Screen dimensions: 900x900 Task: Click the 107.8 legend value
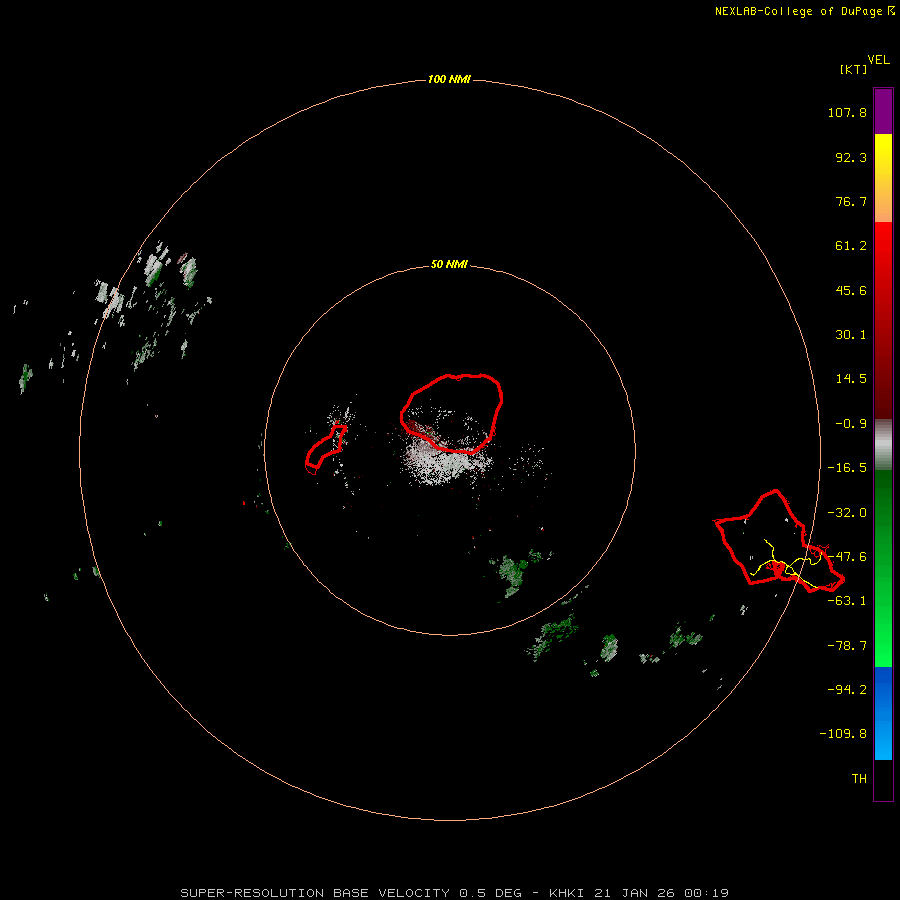[x=847, y=112]
